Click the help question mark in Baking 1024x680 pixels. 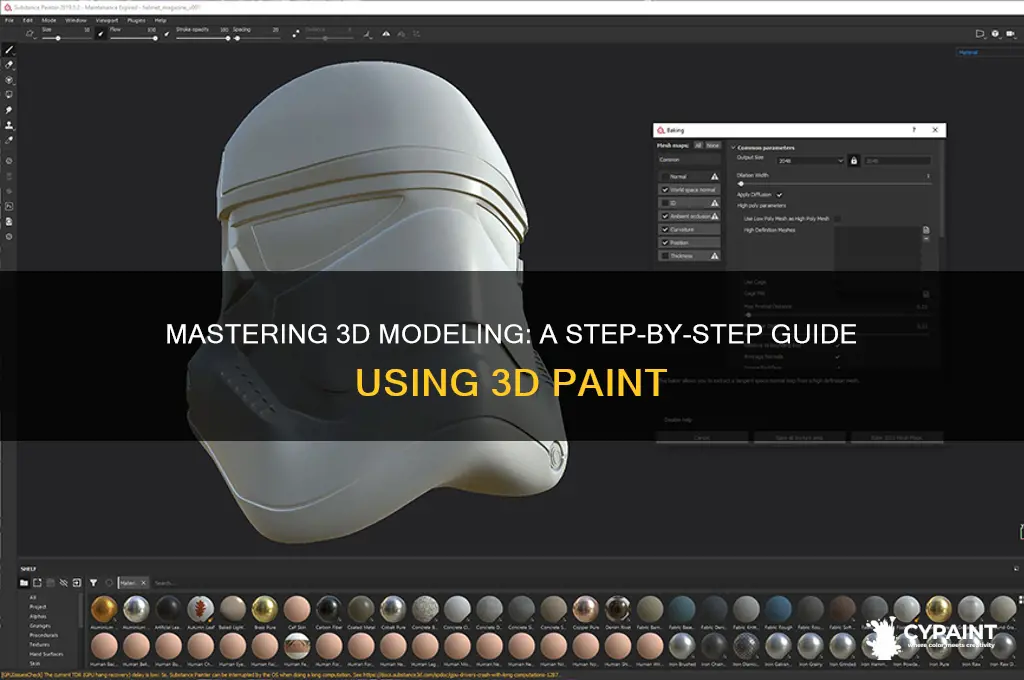tap(914, 130)
